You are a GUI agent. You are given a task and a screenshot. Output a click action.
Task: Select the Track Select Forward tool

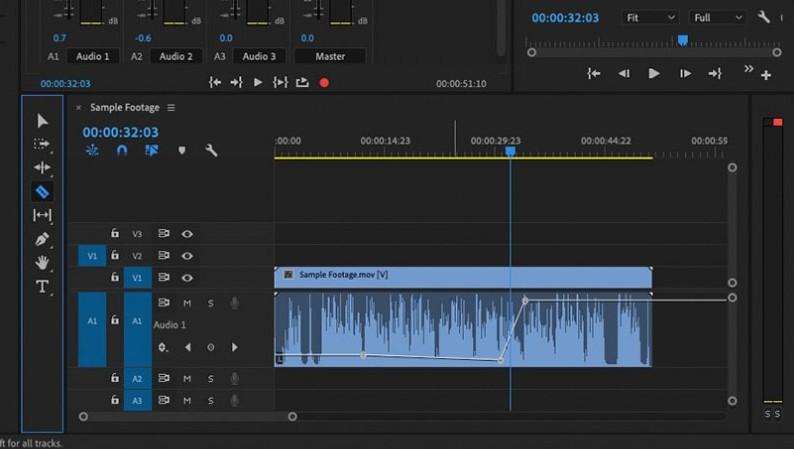(42, 144)
